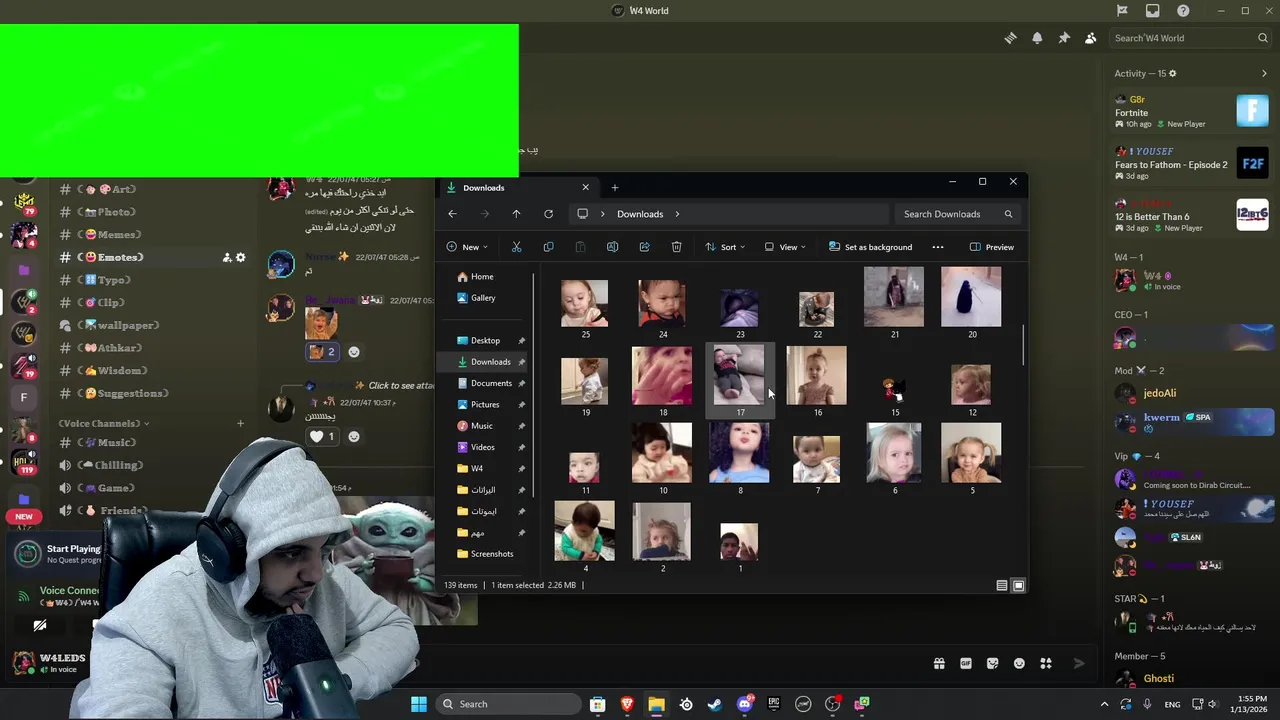The width and height of the screenshot is (1280, 720).
Task: Click the Search Downloads field
Action: pos(958,214)
